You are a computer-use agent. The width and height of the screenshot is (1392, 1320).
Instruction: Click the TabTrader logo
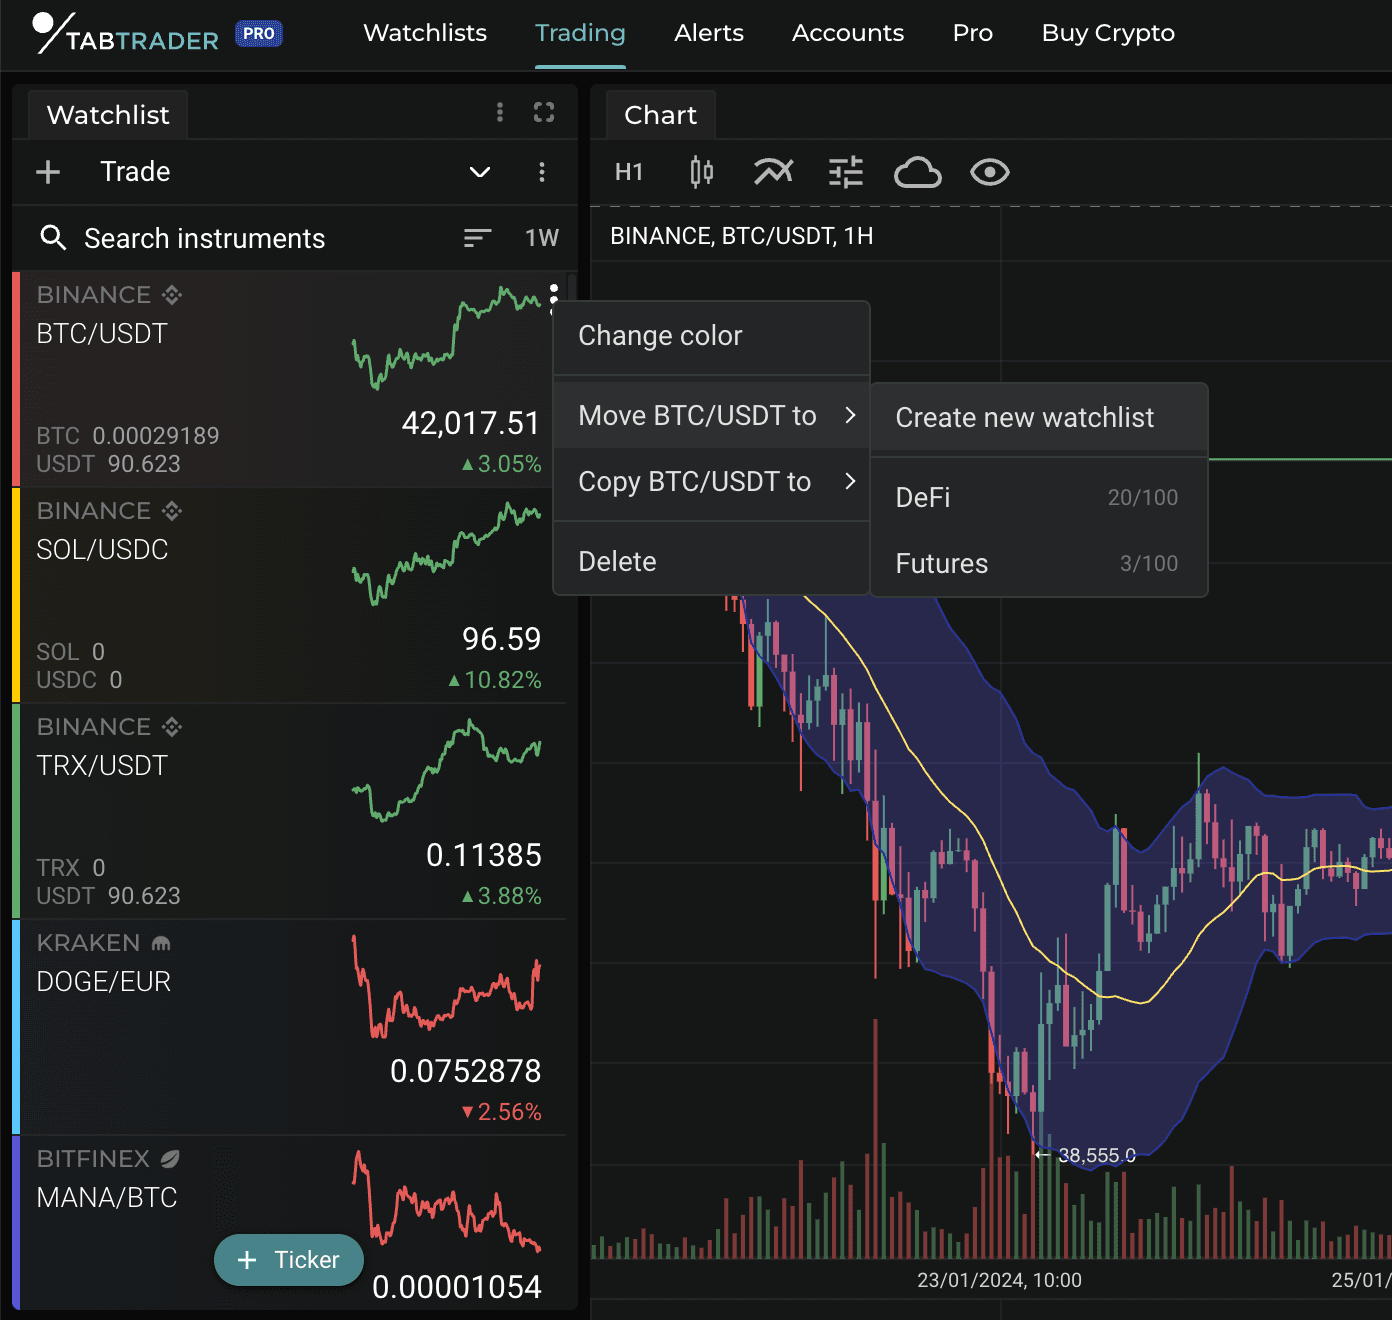point(125,34)
